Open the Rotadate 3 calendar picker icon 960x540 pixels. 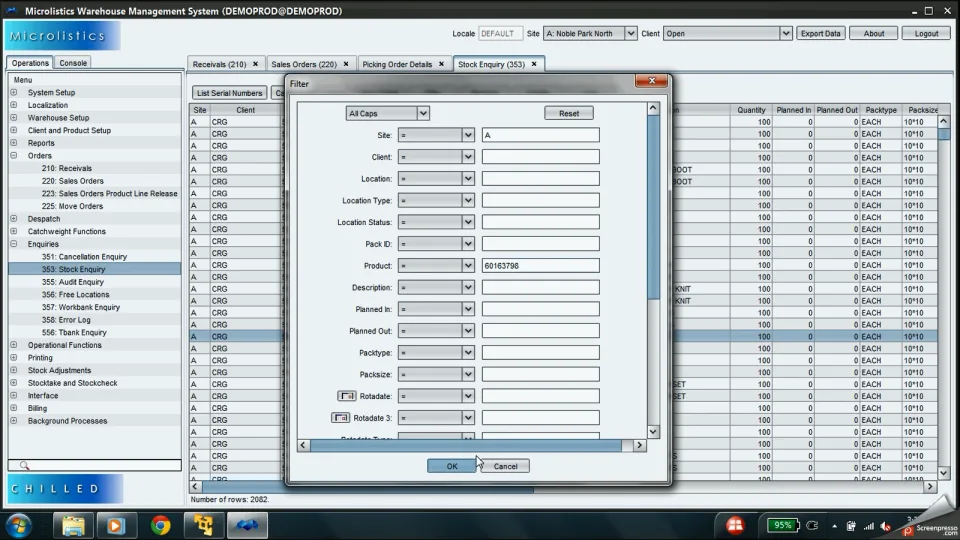(x=340, y=418)
